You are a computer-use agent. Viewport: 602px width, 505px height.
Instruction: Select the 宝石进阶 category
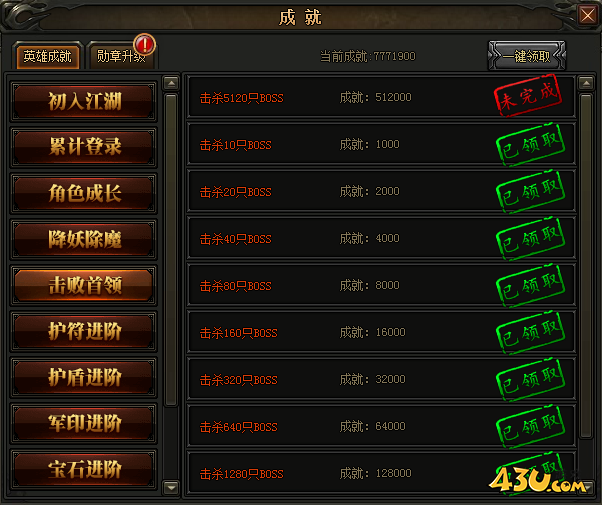pos(84,469)
